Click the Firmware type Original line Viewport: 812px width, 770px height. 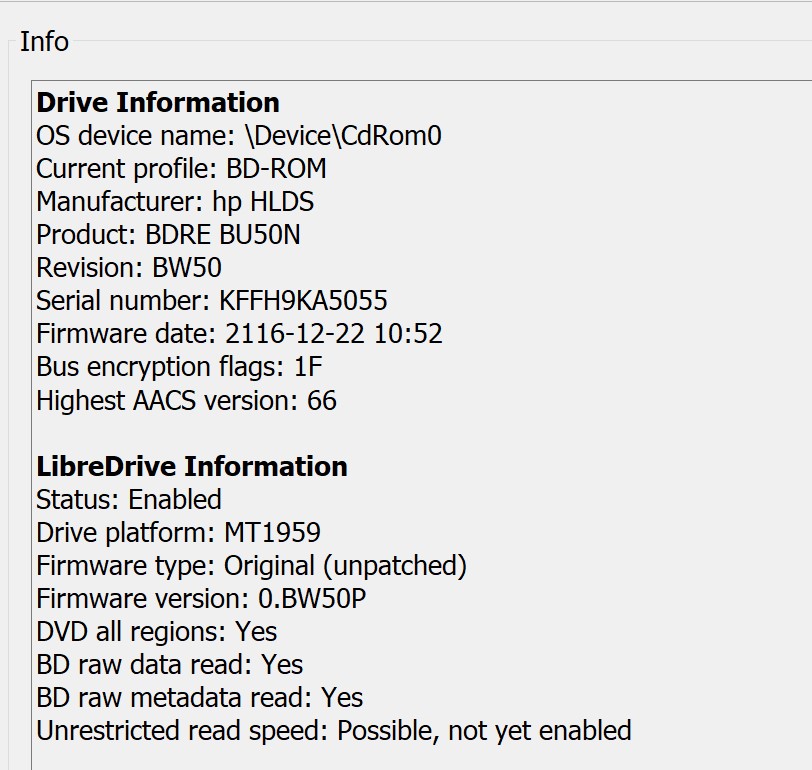[x=252, y=566]
